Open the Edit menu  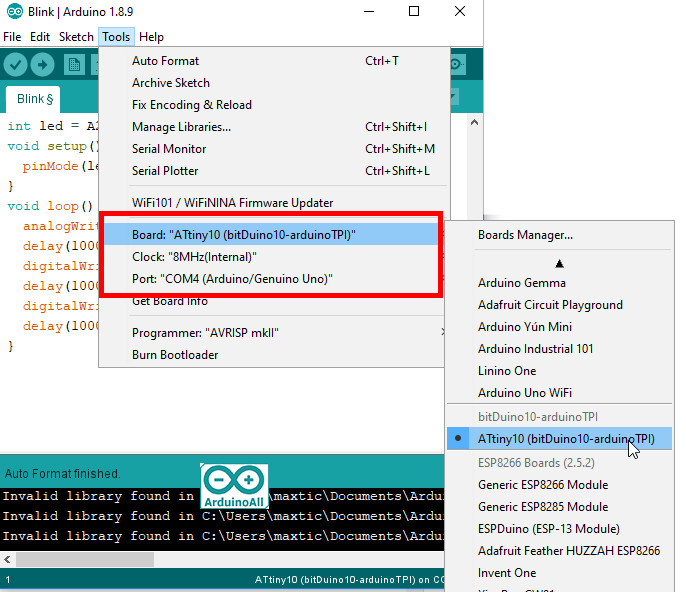coord(40,37)
